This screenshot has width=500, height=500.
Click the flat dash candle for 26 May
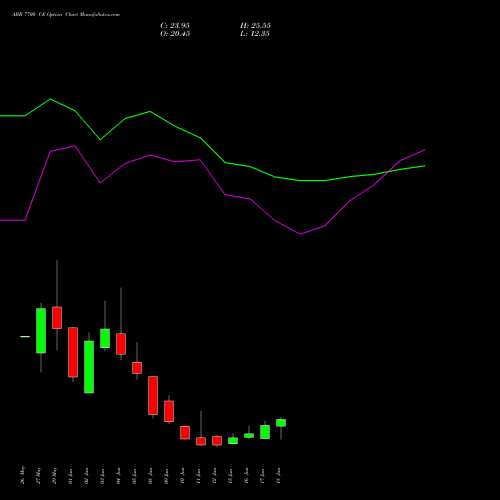25,337
